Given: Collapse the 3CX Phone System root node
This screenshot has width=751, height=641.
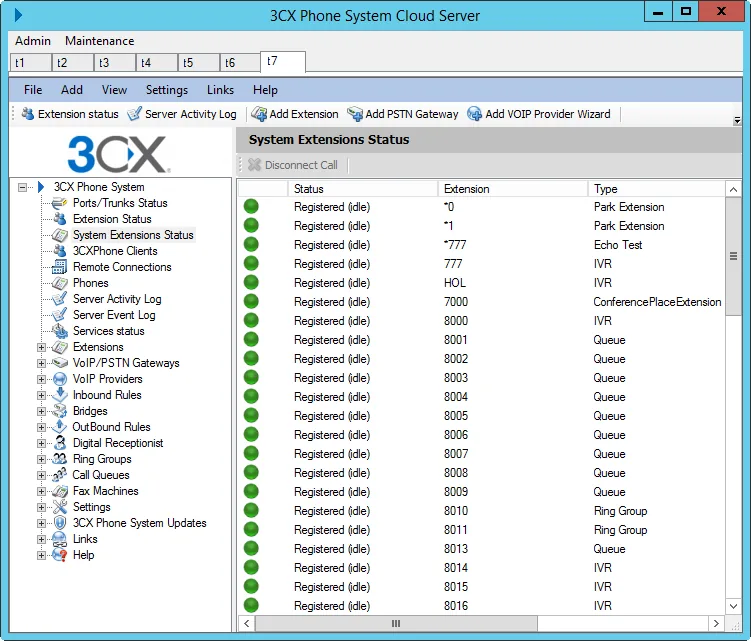Looking at the screenshot, I should click(23, 187).
